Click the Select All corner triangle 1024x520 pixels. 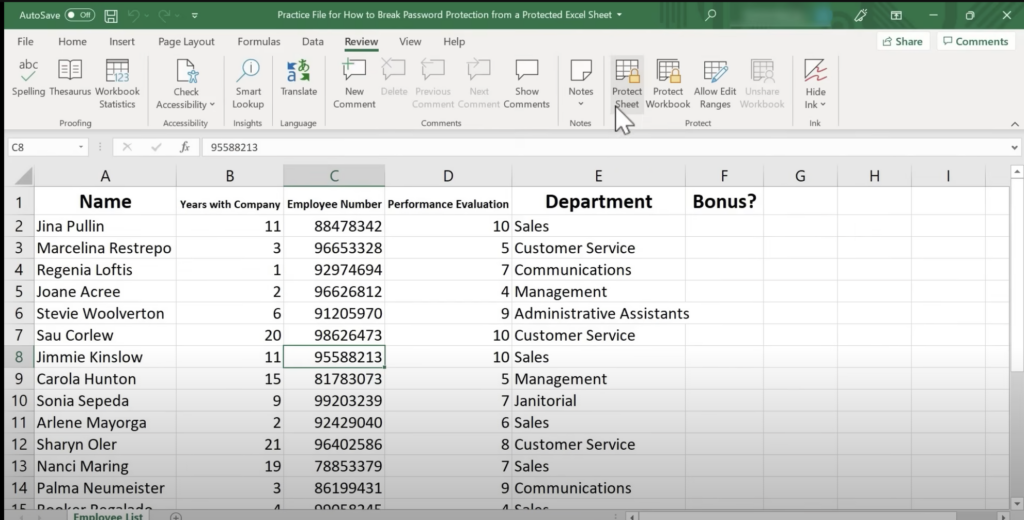point(24,176)
